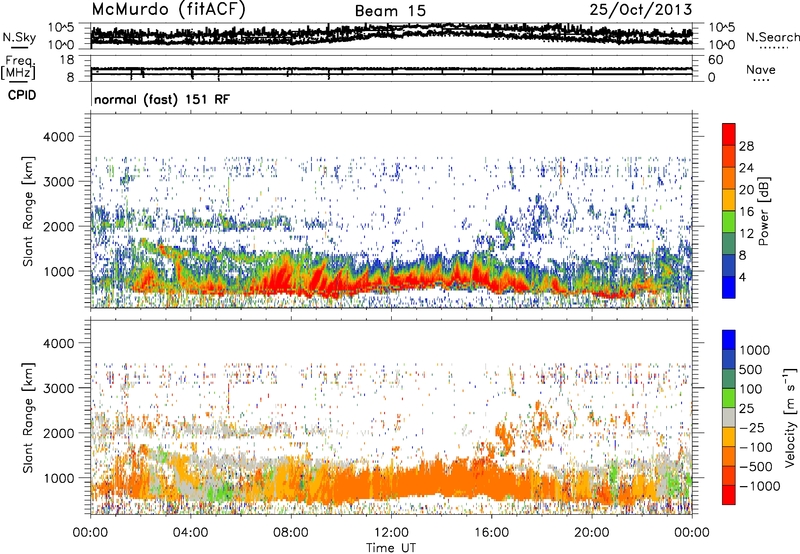Click the 'Nave' legend label
Image resolution: width=800 pixels, height=554 pixels.
tap(761, 70)
